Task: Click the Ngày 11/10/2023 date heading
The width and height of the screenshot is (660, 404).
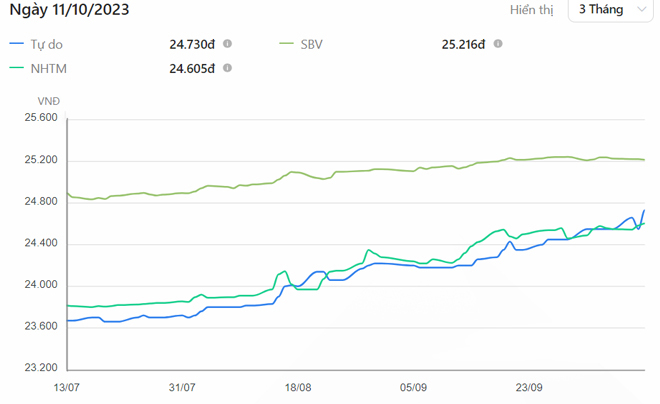Action: (x=68, y=10)
